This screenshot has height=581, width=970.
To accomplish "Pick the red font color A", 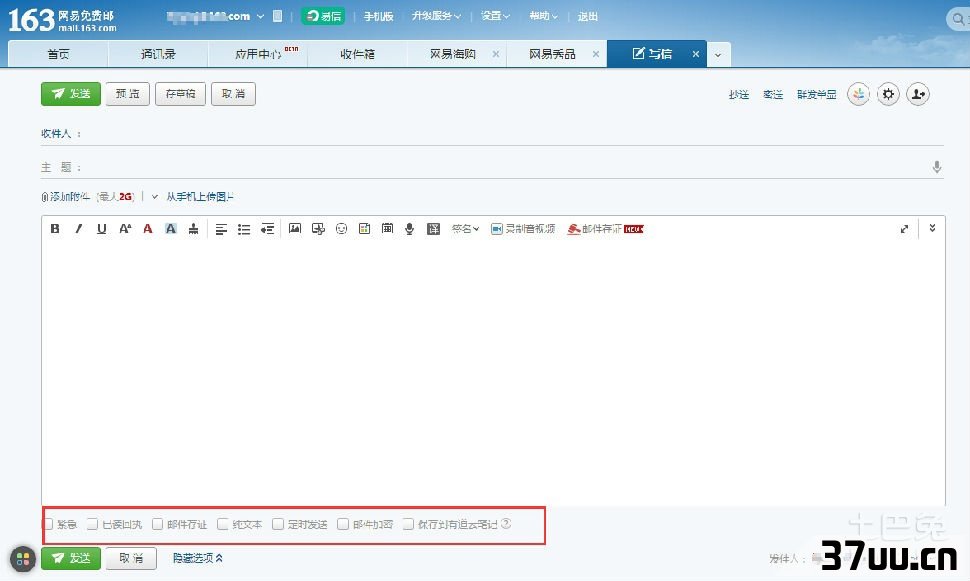I will click(x=148, y=229).
